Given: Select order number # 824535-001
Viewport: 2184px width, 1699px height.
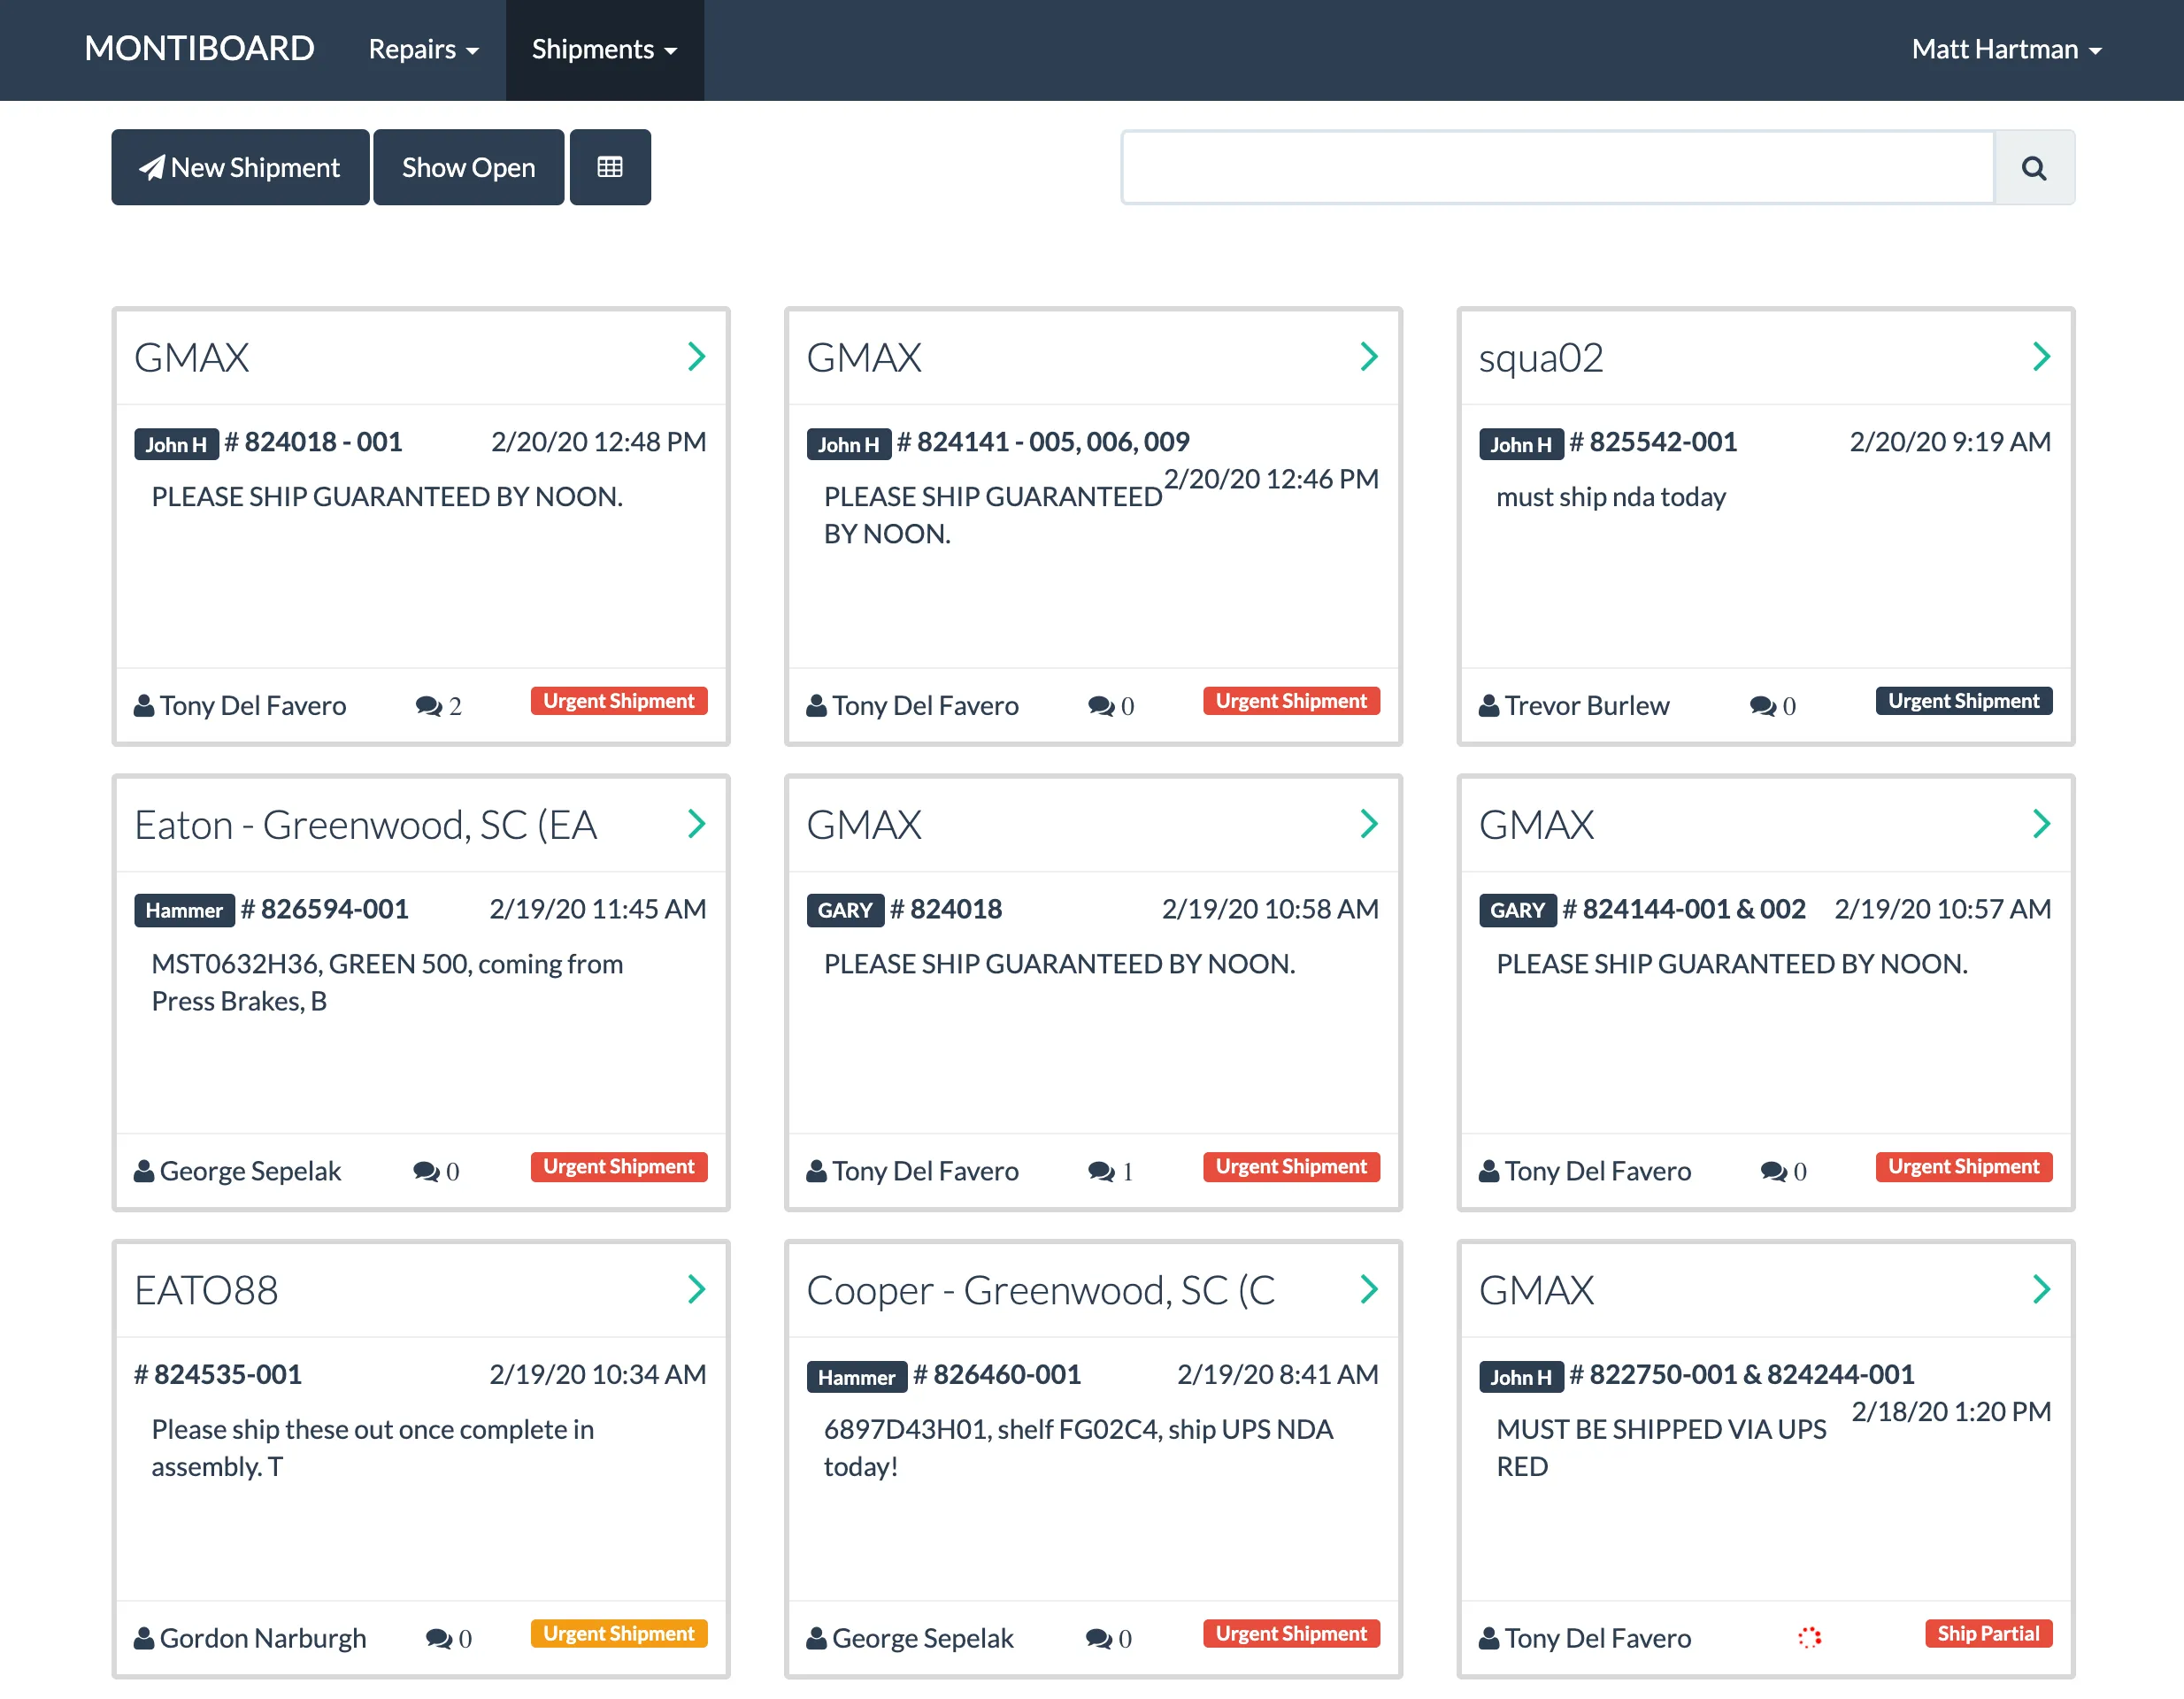Looking at the screenshot, I should click(218, 1375).
